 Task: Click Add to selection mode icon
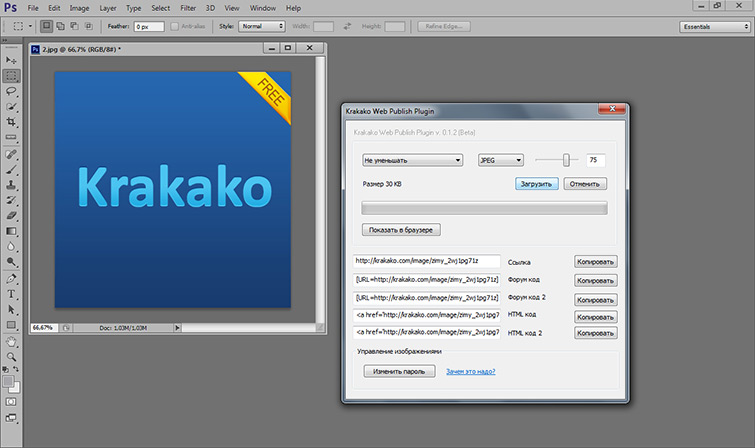pyautogui.click(x=60, y=26)
